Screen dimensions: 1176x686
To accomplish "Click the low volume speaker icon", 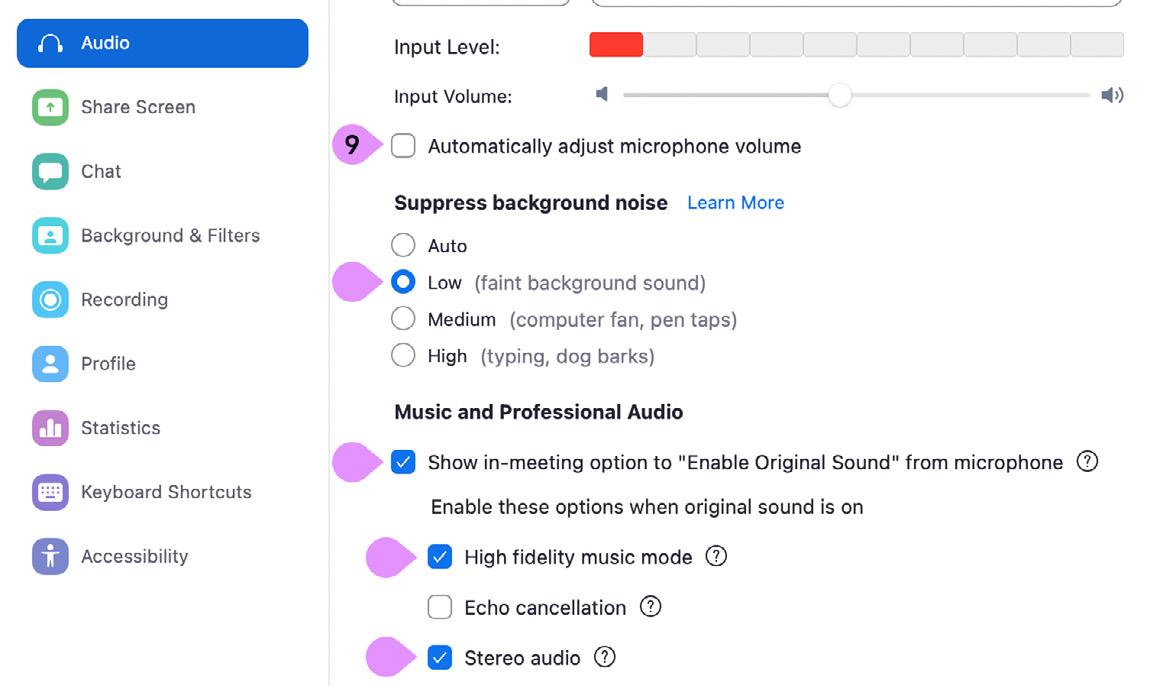I will [602, 94].
